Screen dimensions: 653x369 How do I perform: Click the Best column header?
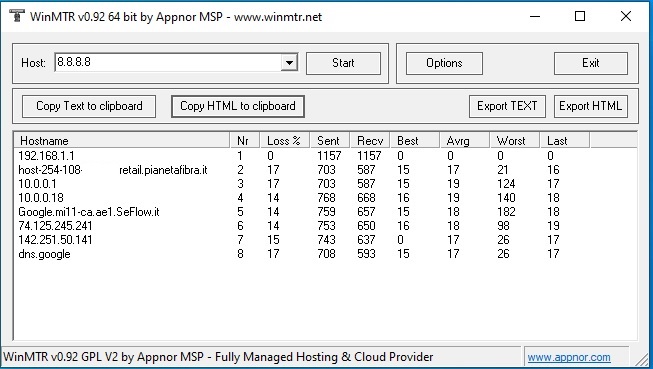(414, 141)
